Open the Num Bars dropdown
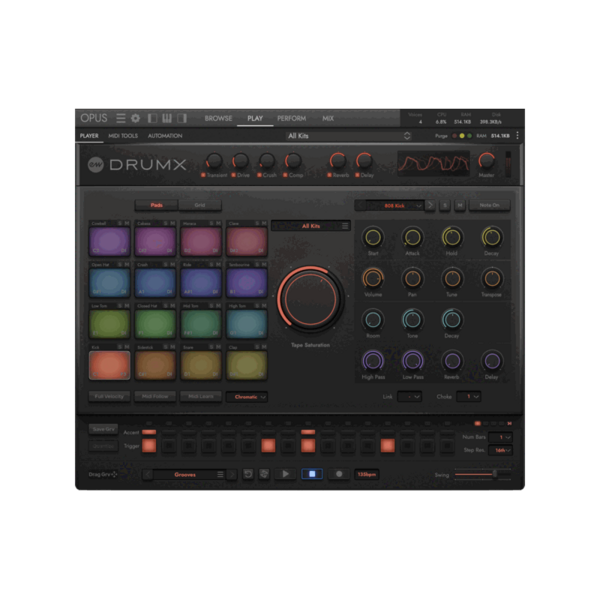 tap(501, 437)
